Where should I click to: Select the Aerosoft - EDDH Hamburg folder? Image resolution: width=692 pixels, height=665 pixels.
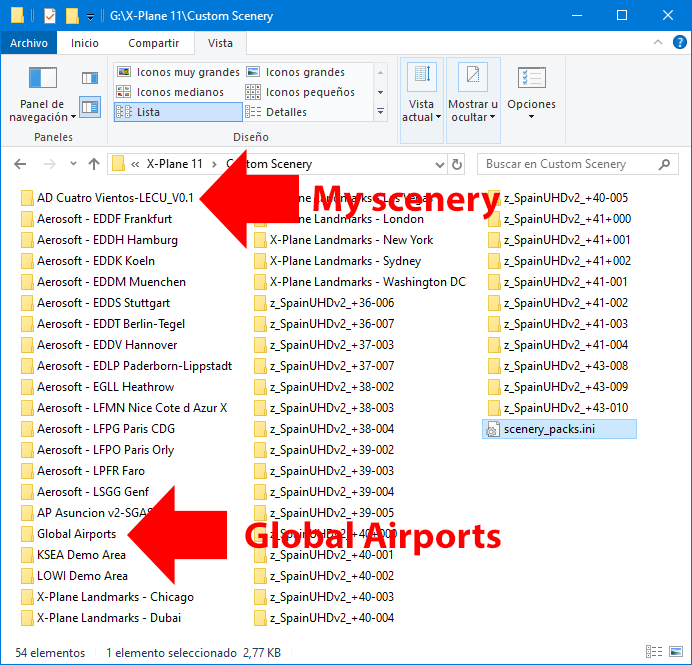(99, 240)
